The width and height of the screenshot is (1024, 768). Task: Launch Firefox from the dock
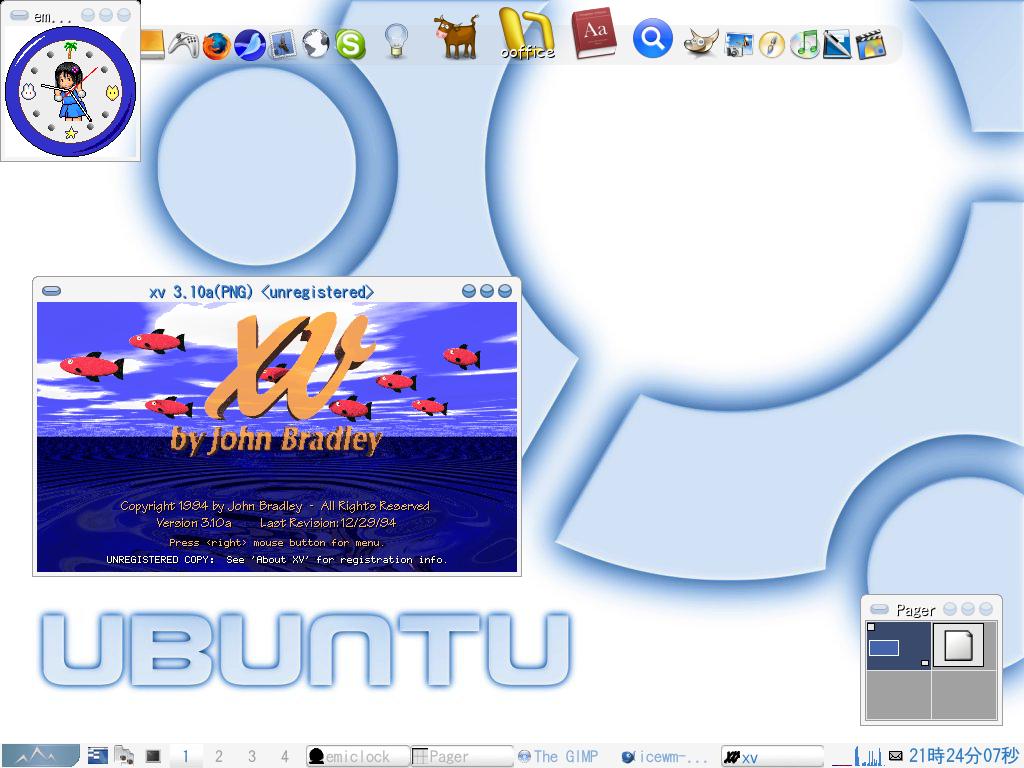[x=217, y=43]
